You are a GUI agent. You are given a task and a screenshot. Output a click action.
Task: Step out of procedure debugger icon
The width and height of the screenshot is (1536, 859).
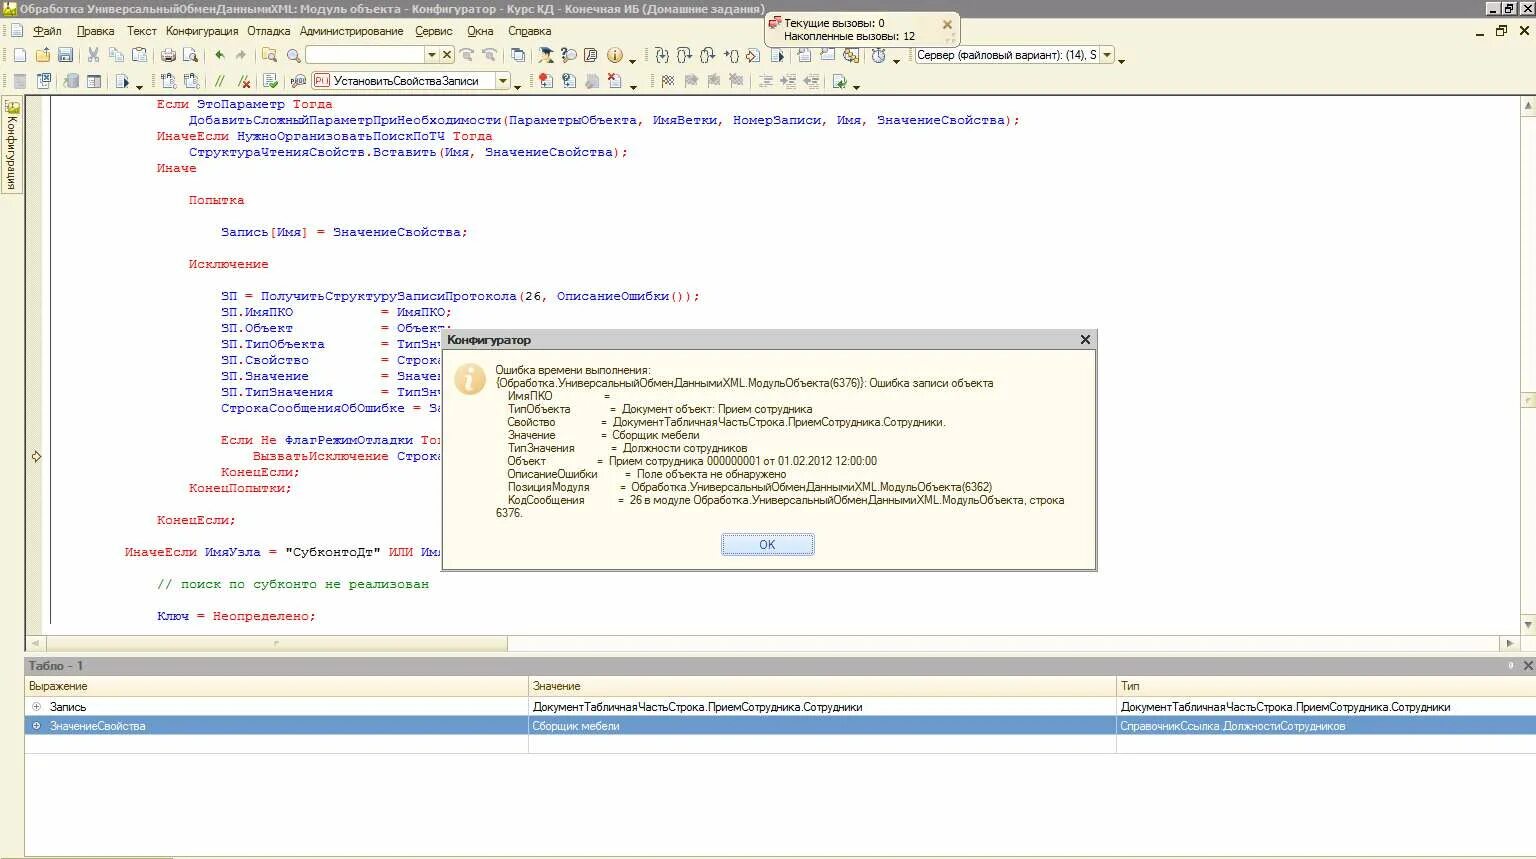pyautogui.click(x=707, y=55)
